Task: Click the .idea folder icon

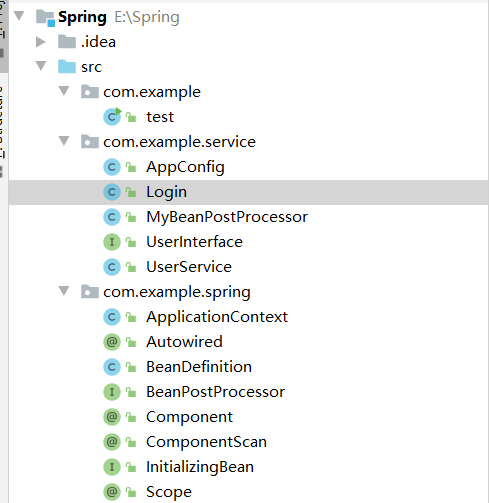Action: [x=67, y=42]
